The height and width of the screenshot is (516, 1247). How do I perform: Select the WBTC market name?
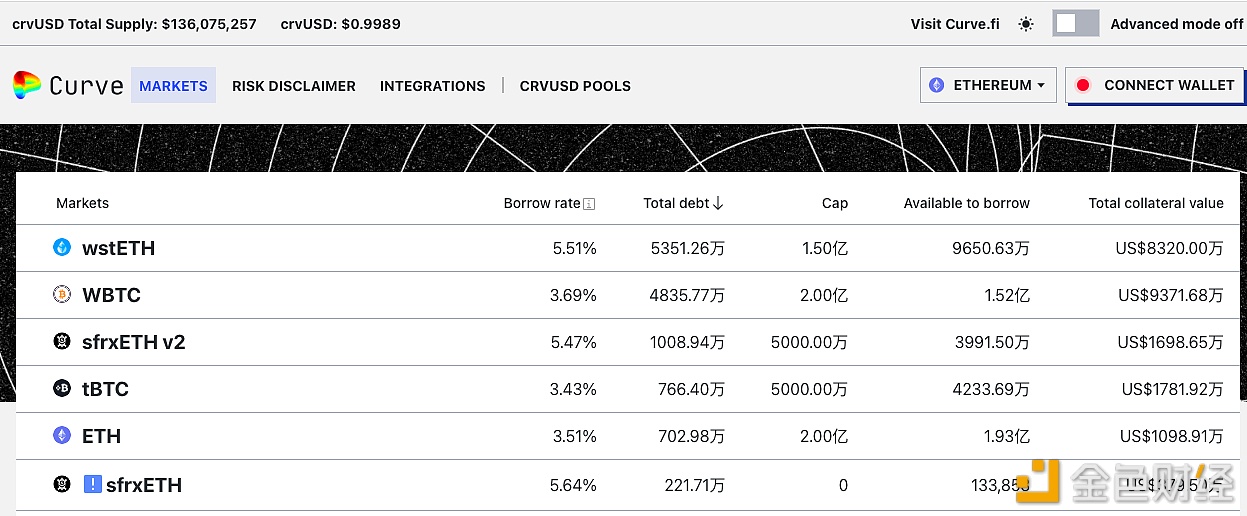tap(112, 295)
